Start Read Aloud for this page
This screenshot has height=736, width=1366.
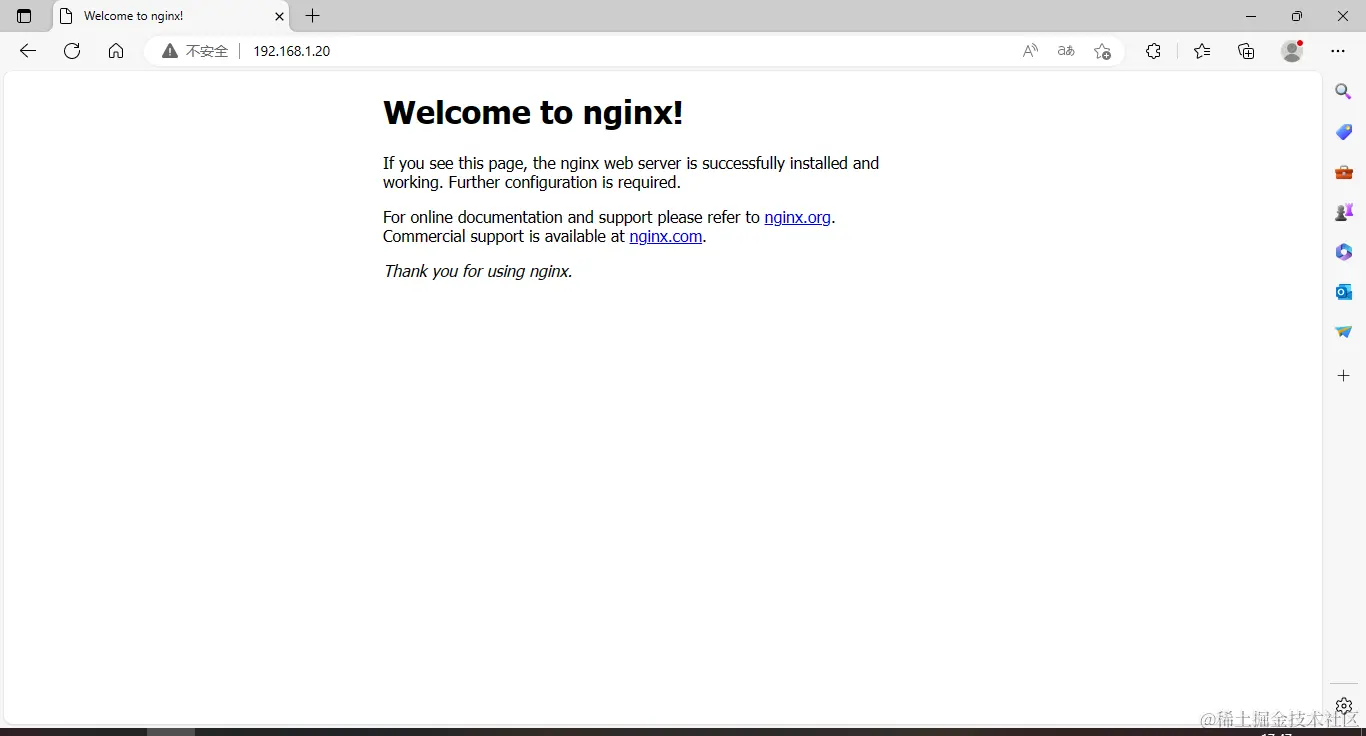[1030, 51]
